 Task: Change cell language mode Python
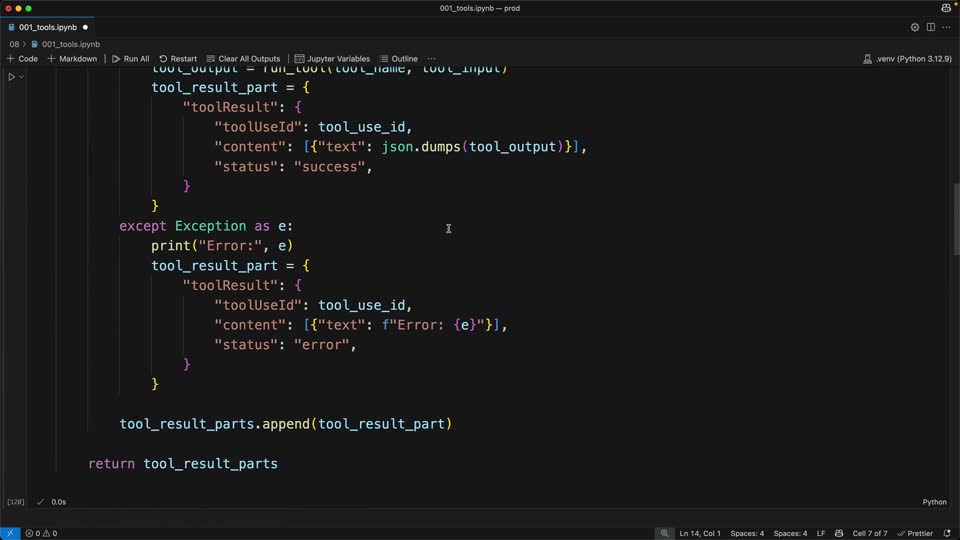[x=934, y=502]
